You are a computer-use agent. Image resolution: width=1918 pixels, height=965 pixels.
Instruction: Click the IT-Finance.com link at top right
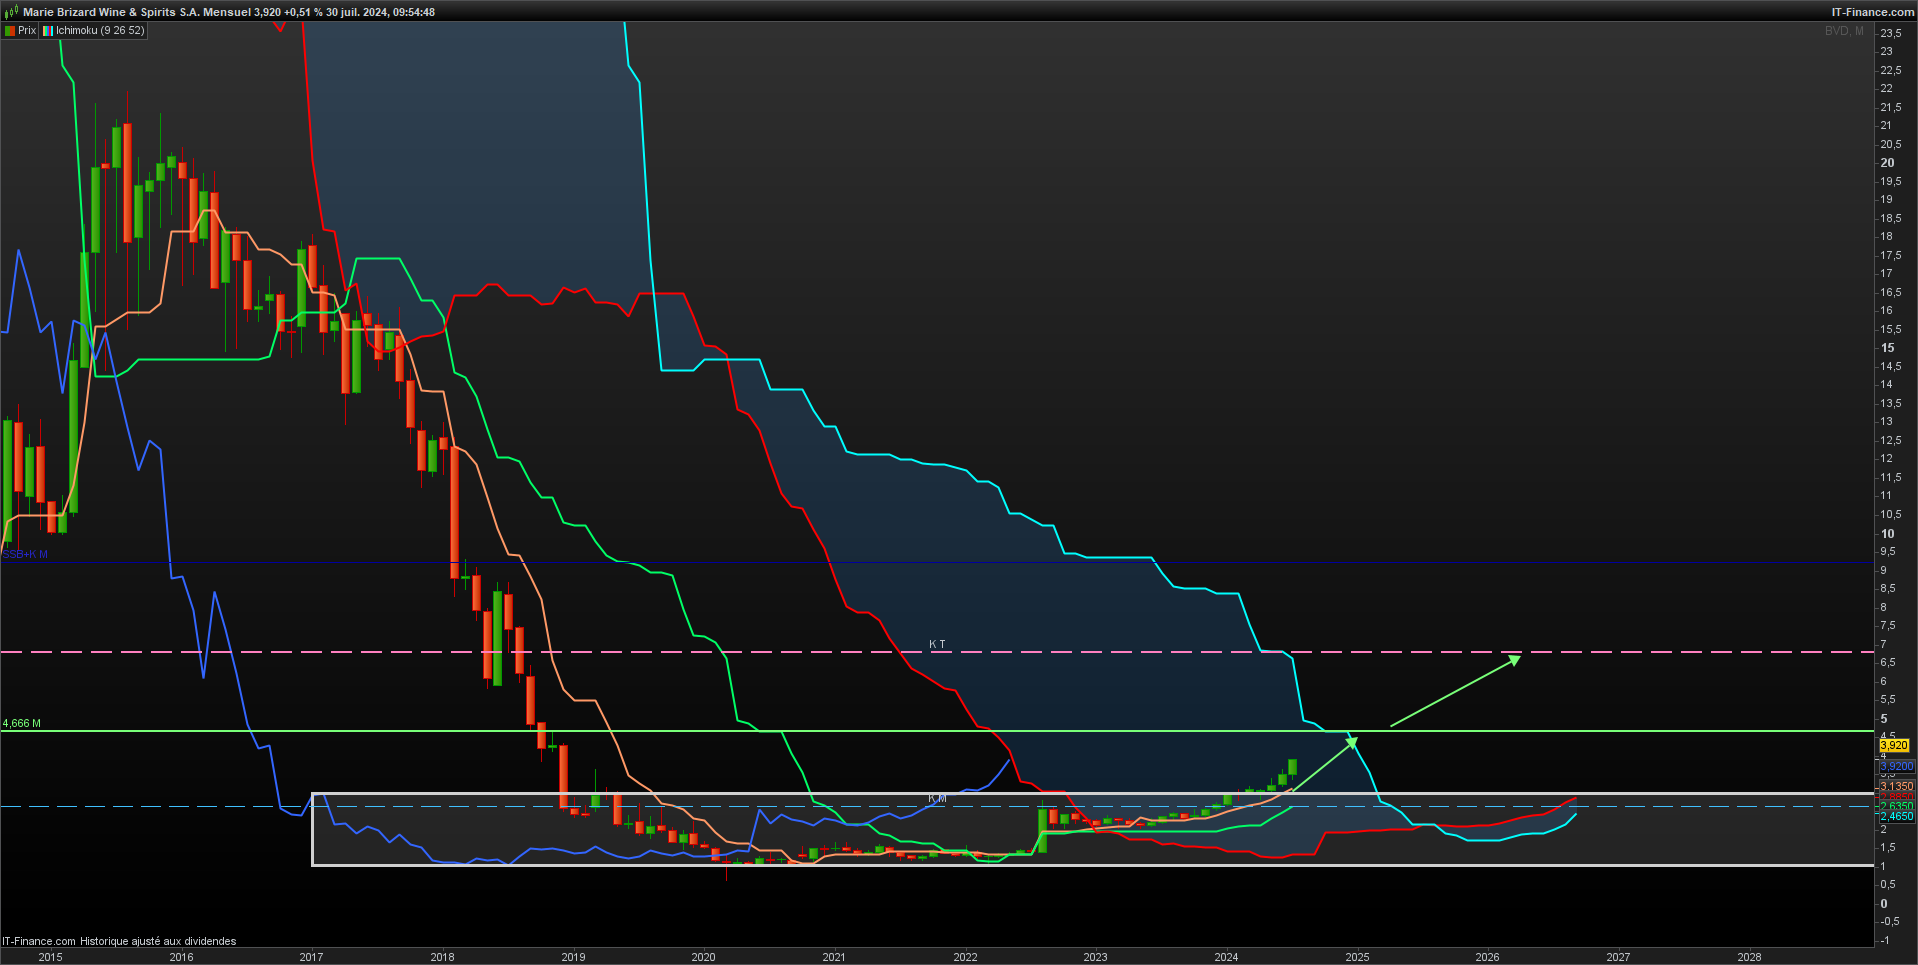1872,12
